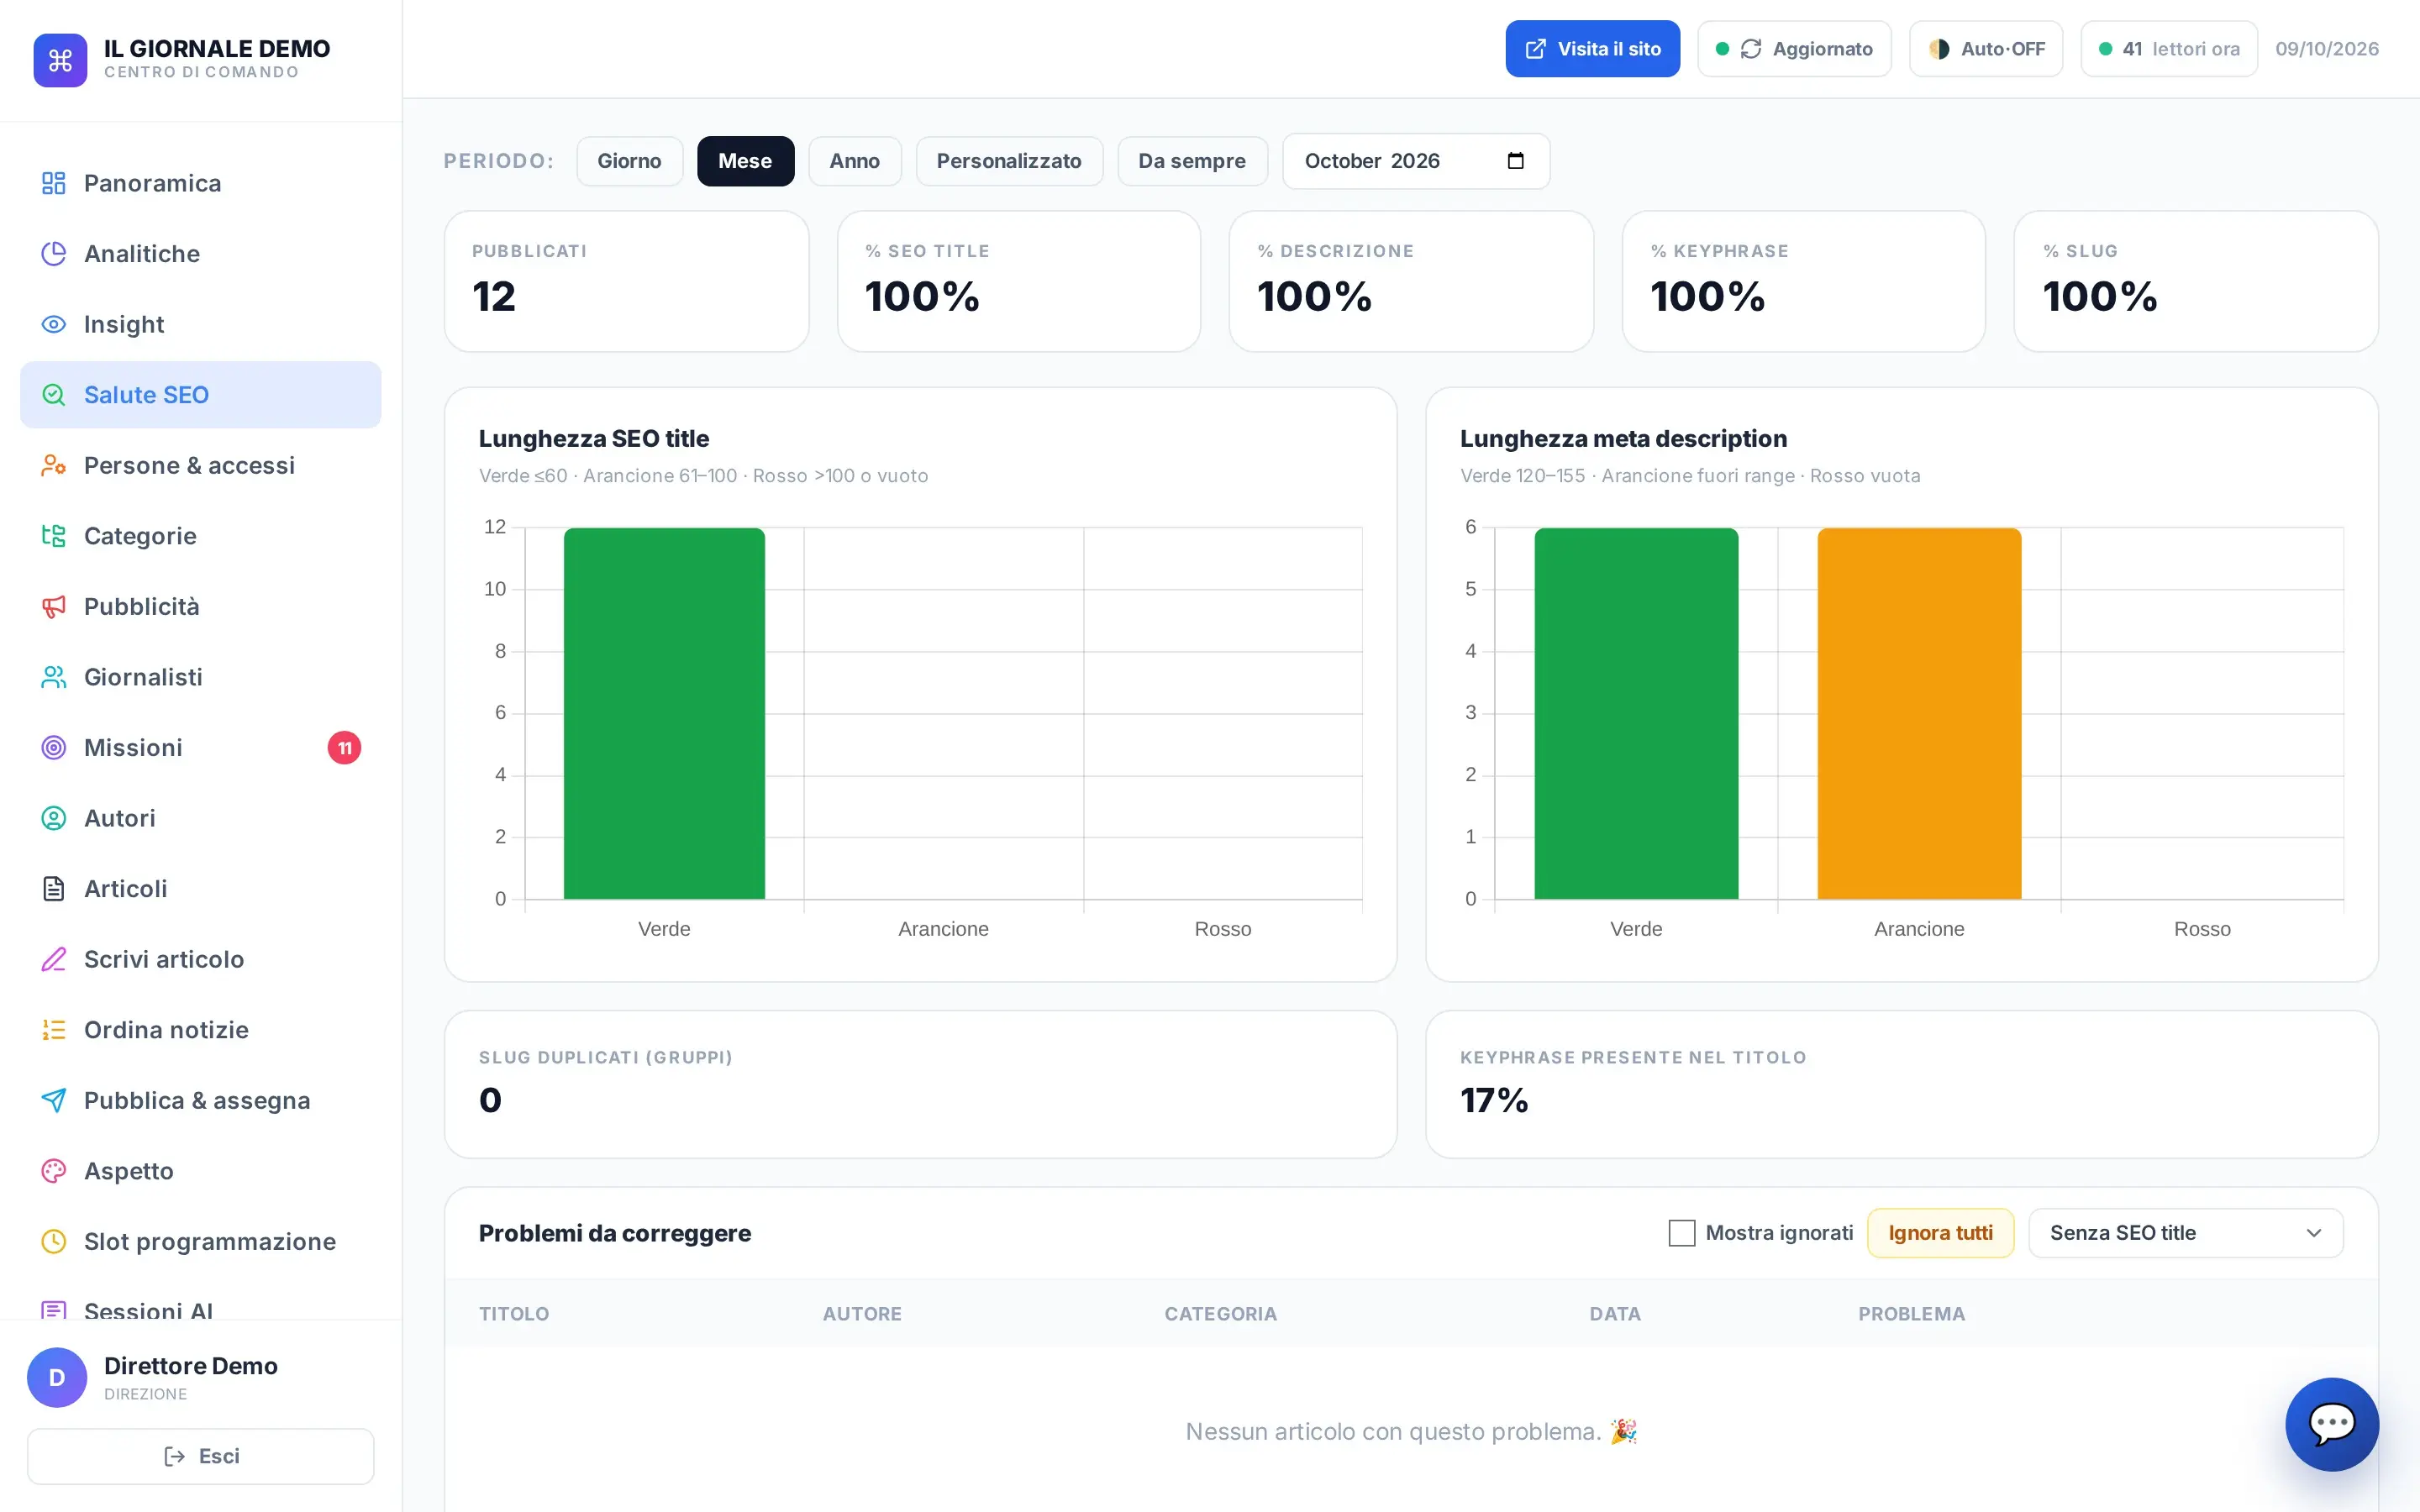Click the orange Arancione bar in meta description chart
Viewport: 2420px width, 1512px height.
coord(1919,713)
